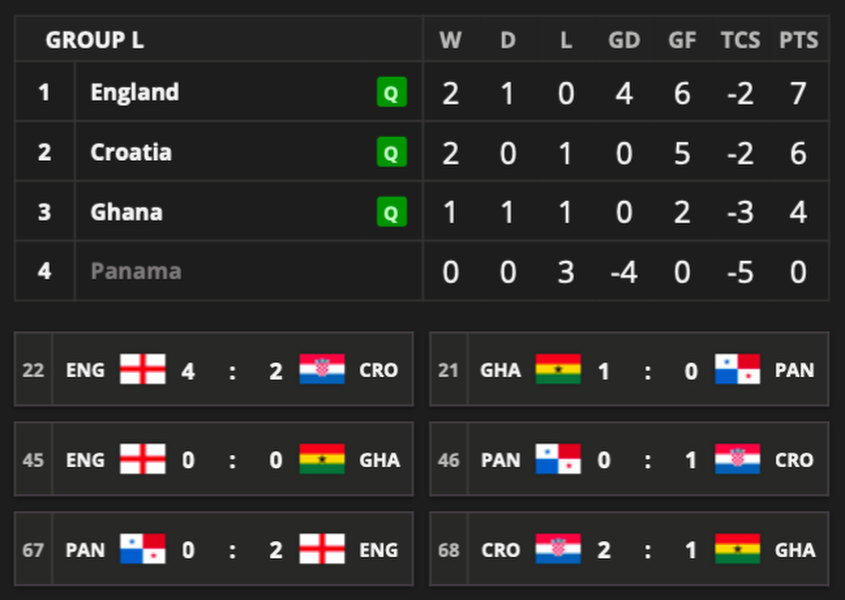Click England's green Q qualified badge
Image resolution: width=845 pixels, height=600 pixels.
click(x=392, y=92)
